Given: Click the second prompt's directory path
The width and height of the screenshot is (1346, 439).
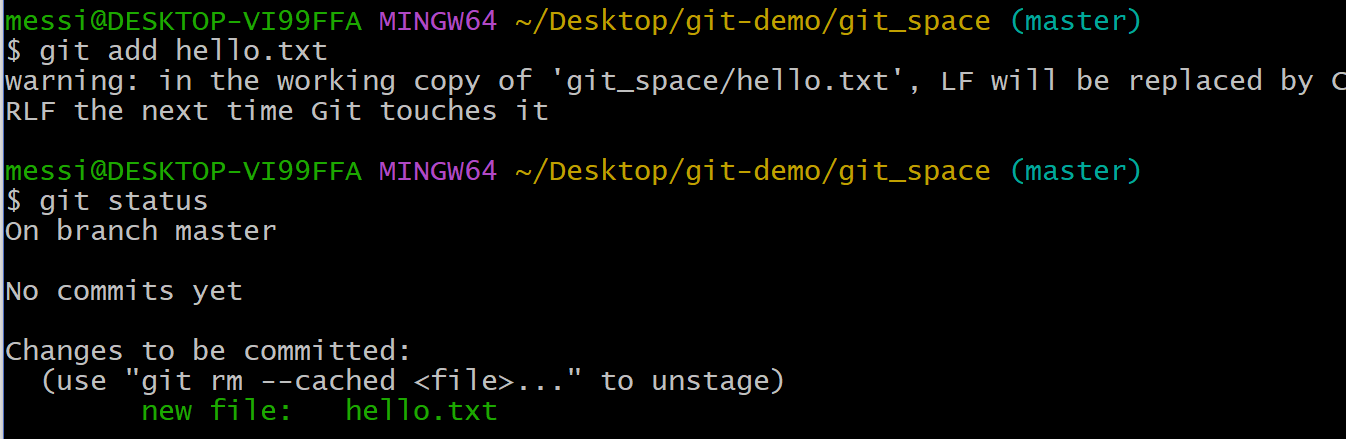Looking at the screenshot, I should 752,171.
